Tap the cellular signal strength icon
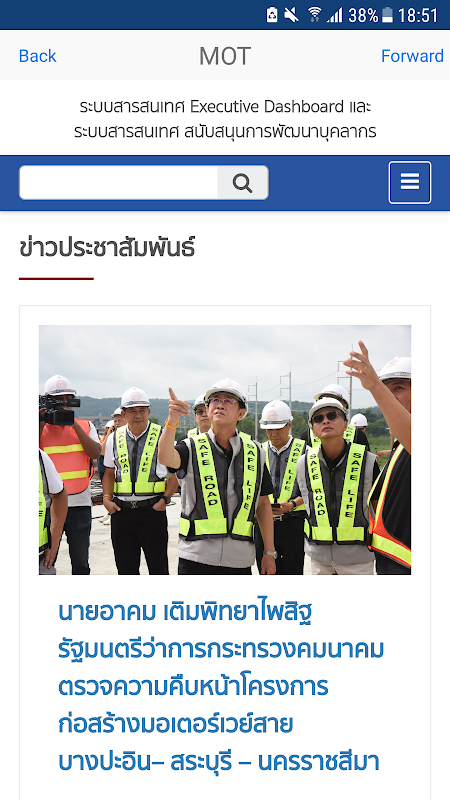 pos(335,15)
